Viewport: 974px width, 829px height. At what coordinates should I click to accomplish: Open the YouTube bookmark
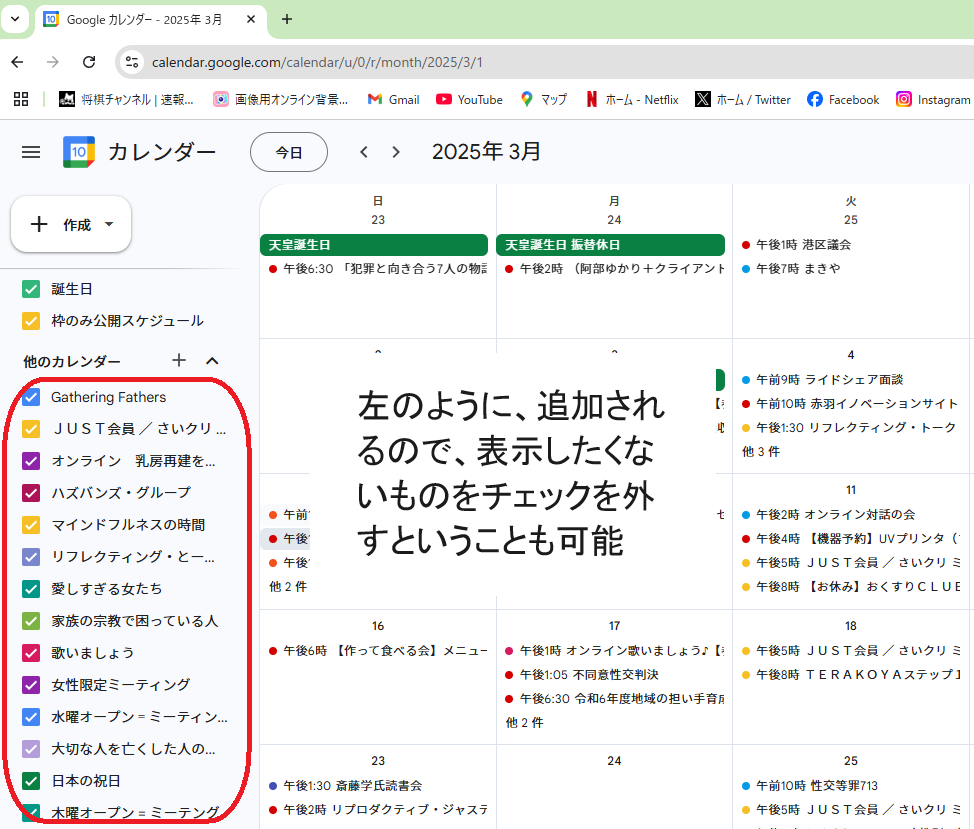469,99
